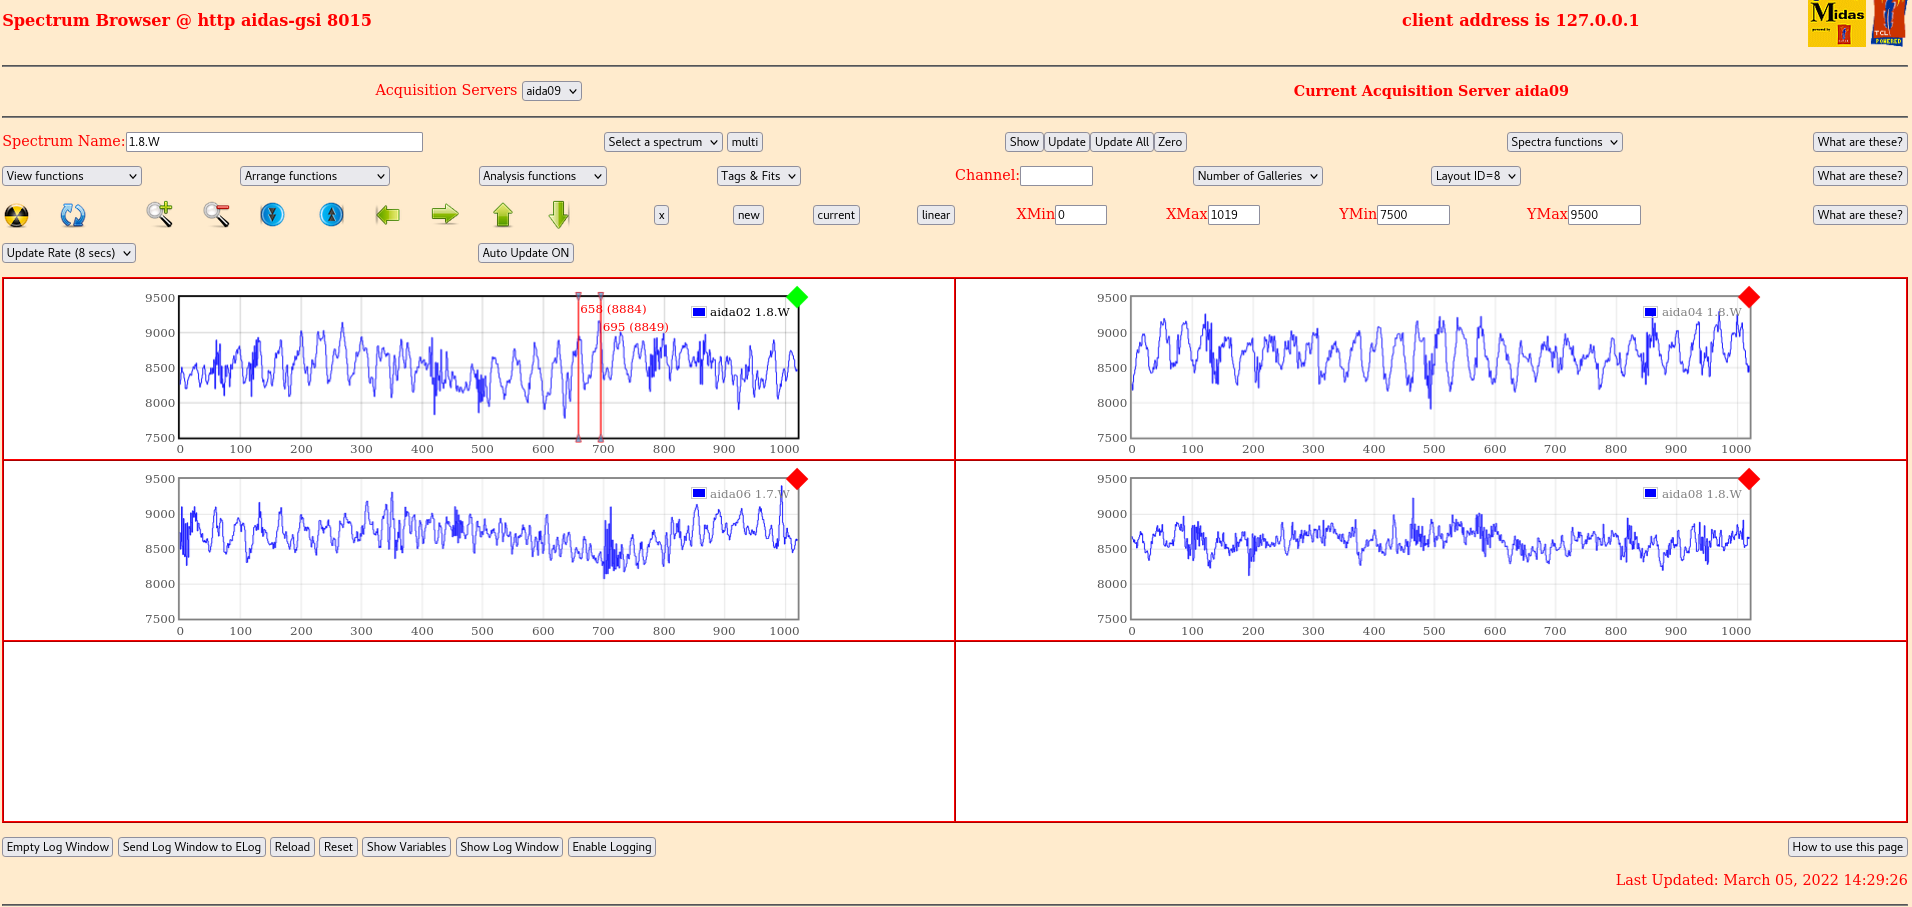Click the blue refresh arrows icon
This screenshot has height=907, width=1912.
[73, 215]
